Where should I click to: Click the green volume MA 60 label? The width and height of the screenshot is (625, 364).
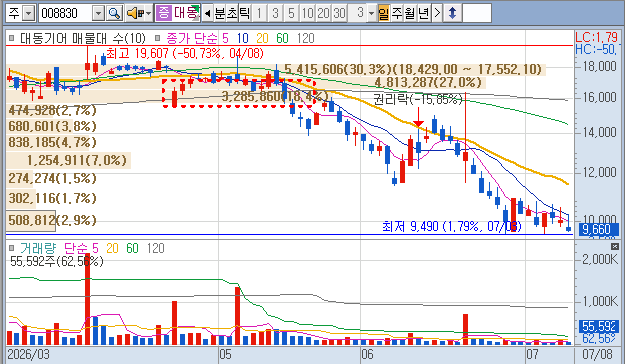click(132, 248)
